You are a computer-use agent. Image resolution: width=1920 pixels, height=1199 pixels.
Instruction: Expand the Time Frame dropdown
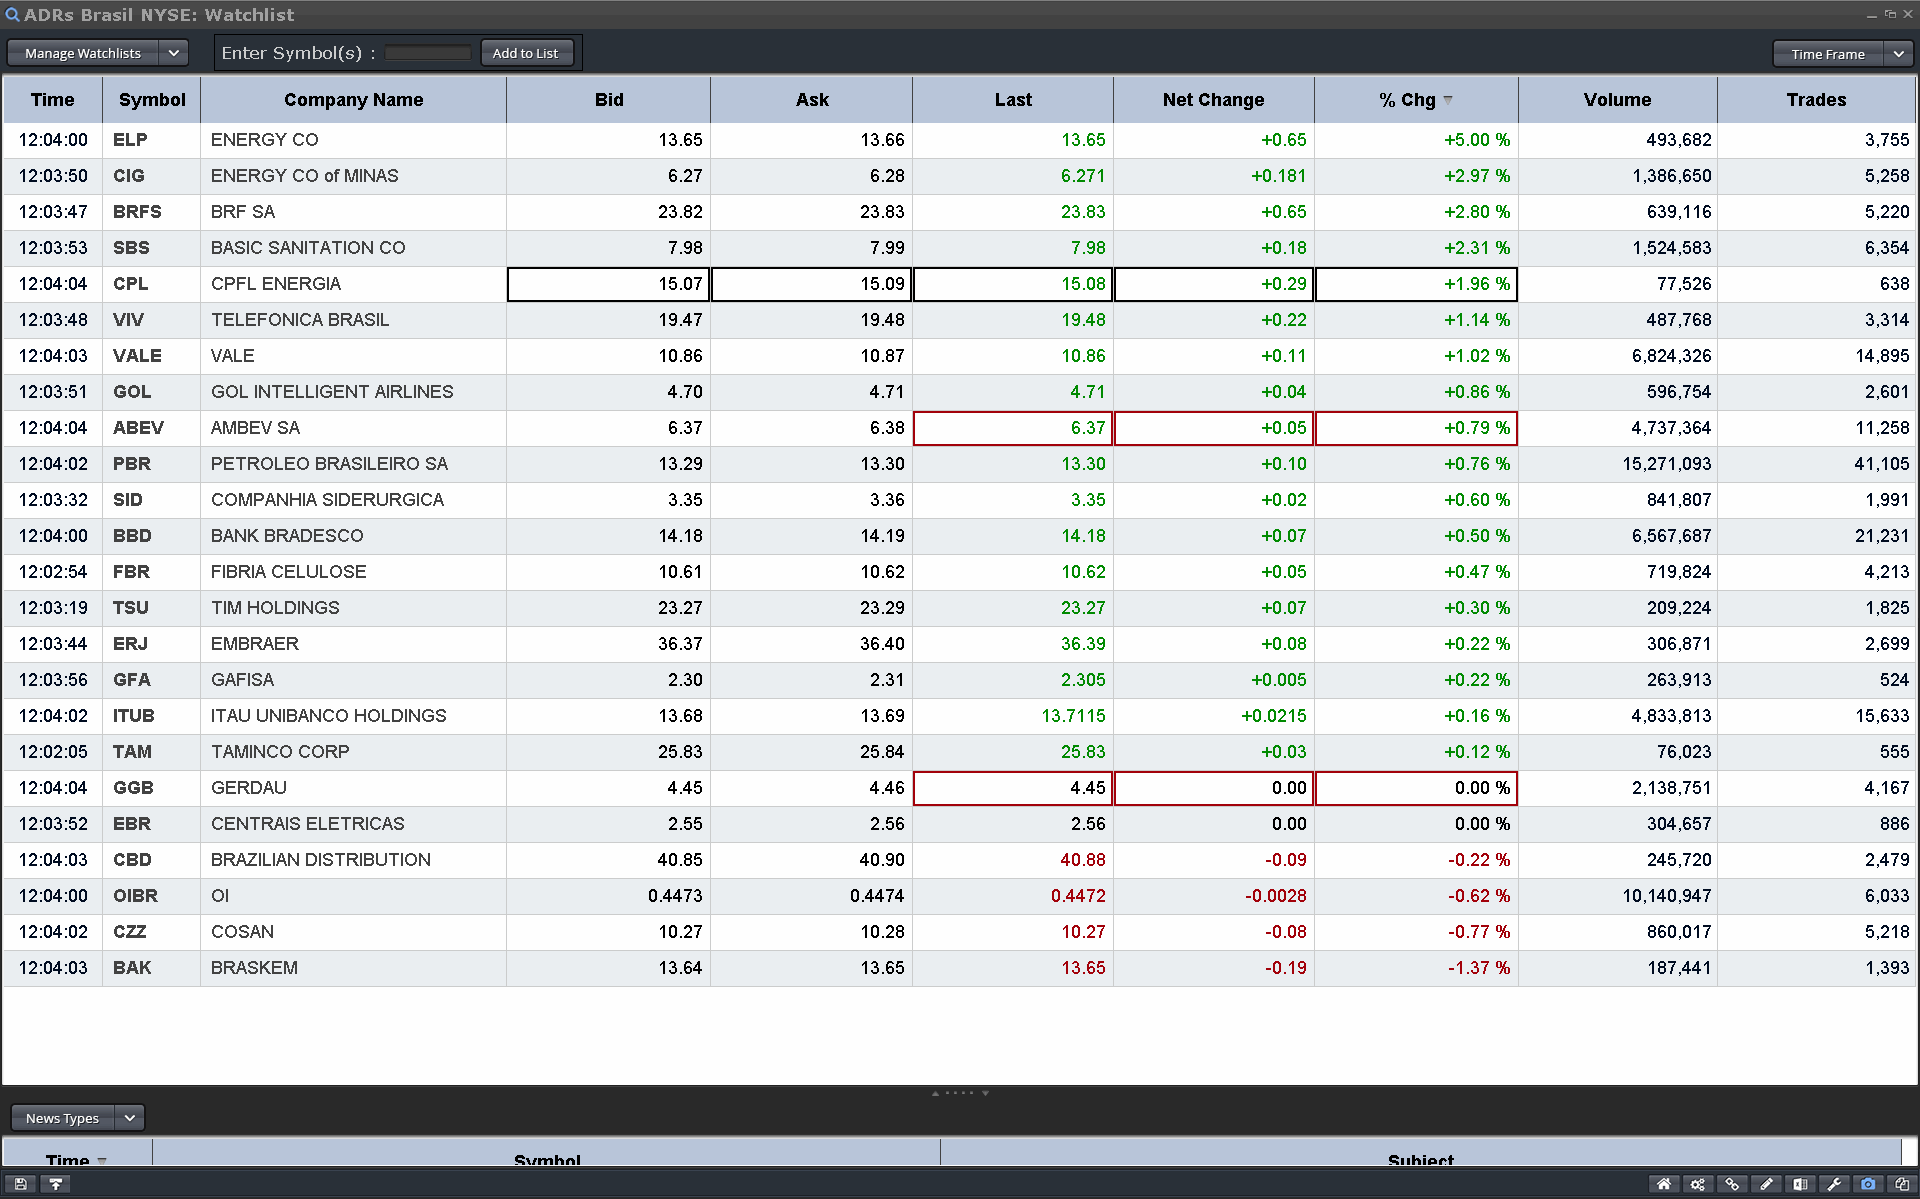[1898, 54]
